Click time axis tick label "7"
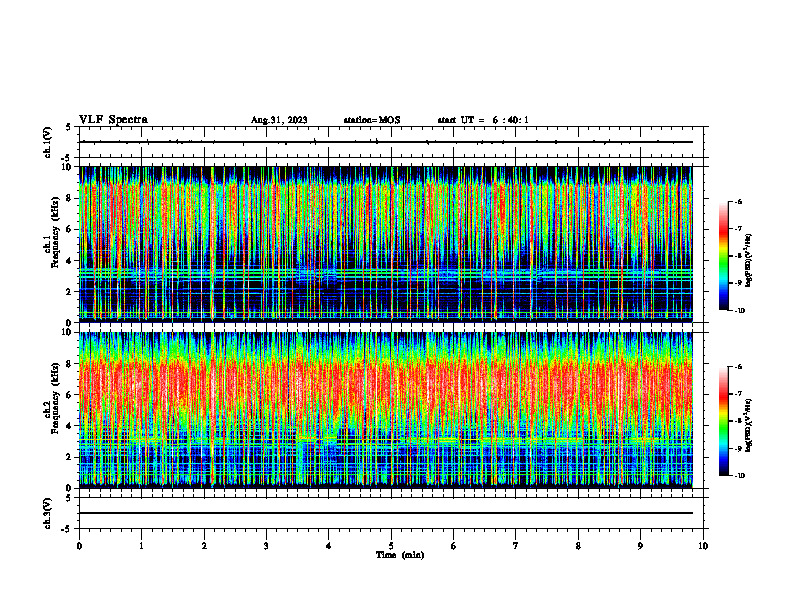The image size is (792, 612). pos(516,546)
